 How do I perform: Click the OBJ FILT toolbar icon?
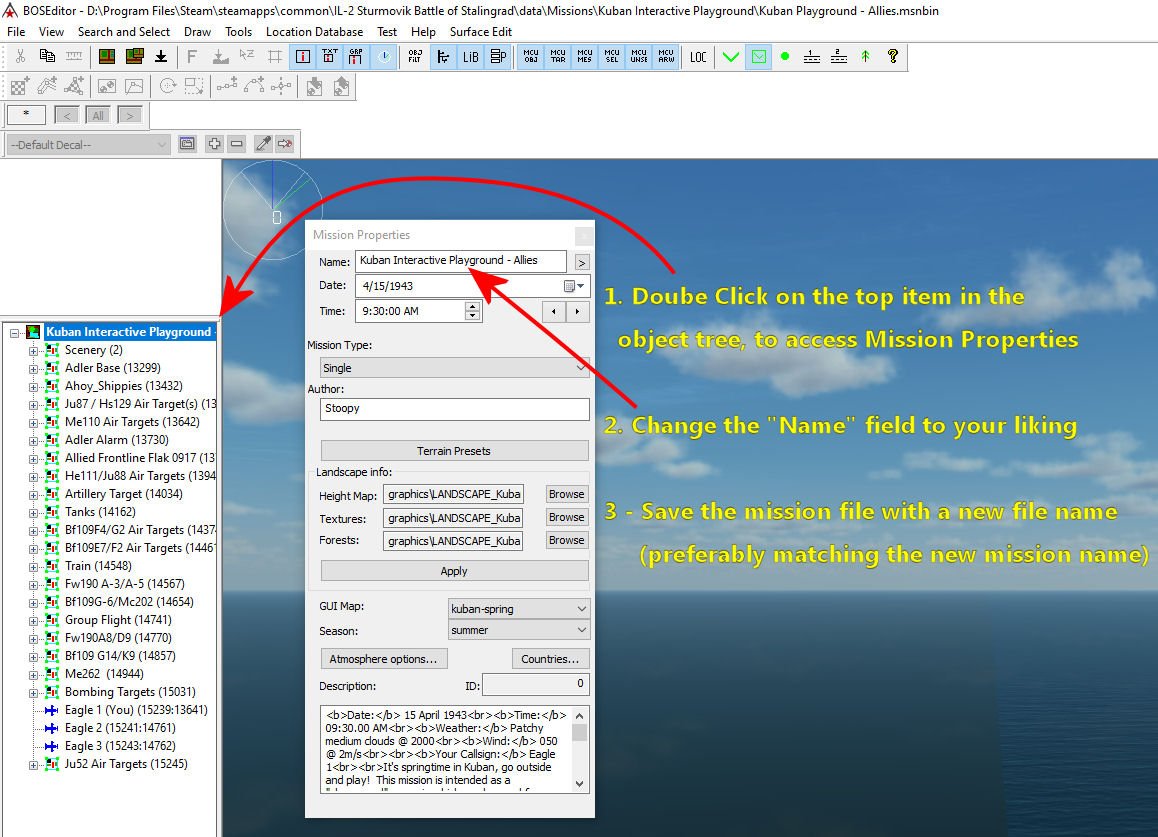tap(415, 57)
